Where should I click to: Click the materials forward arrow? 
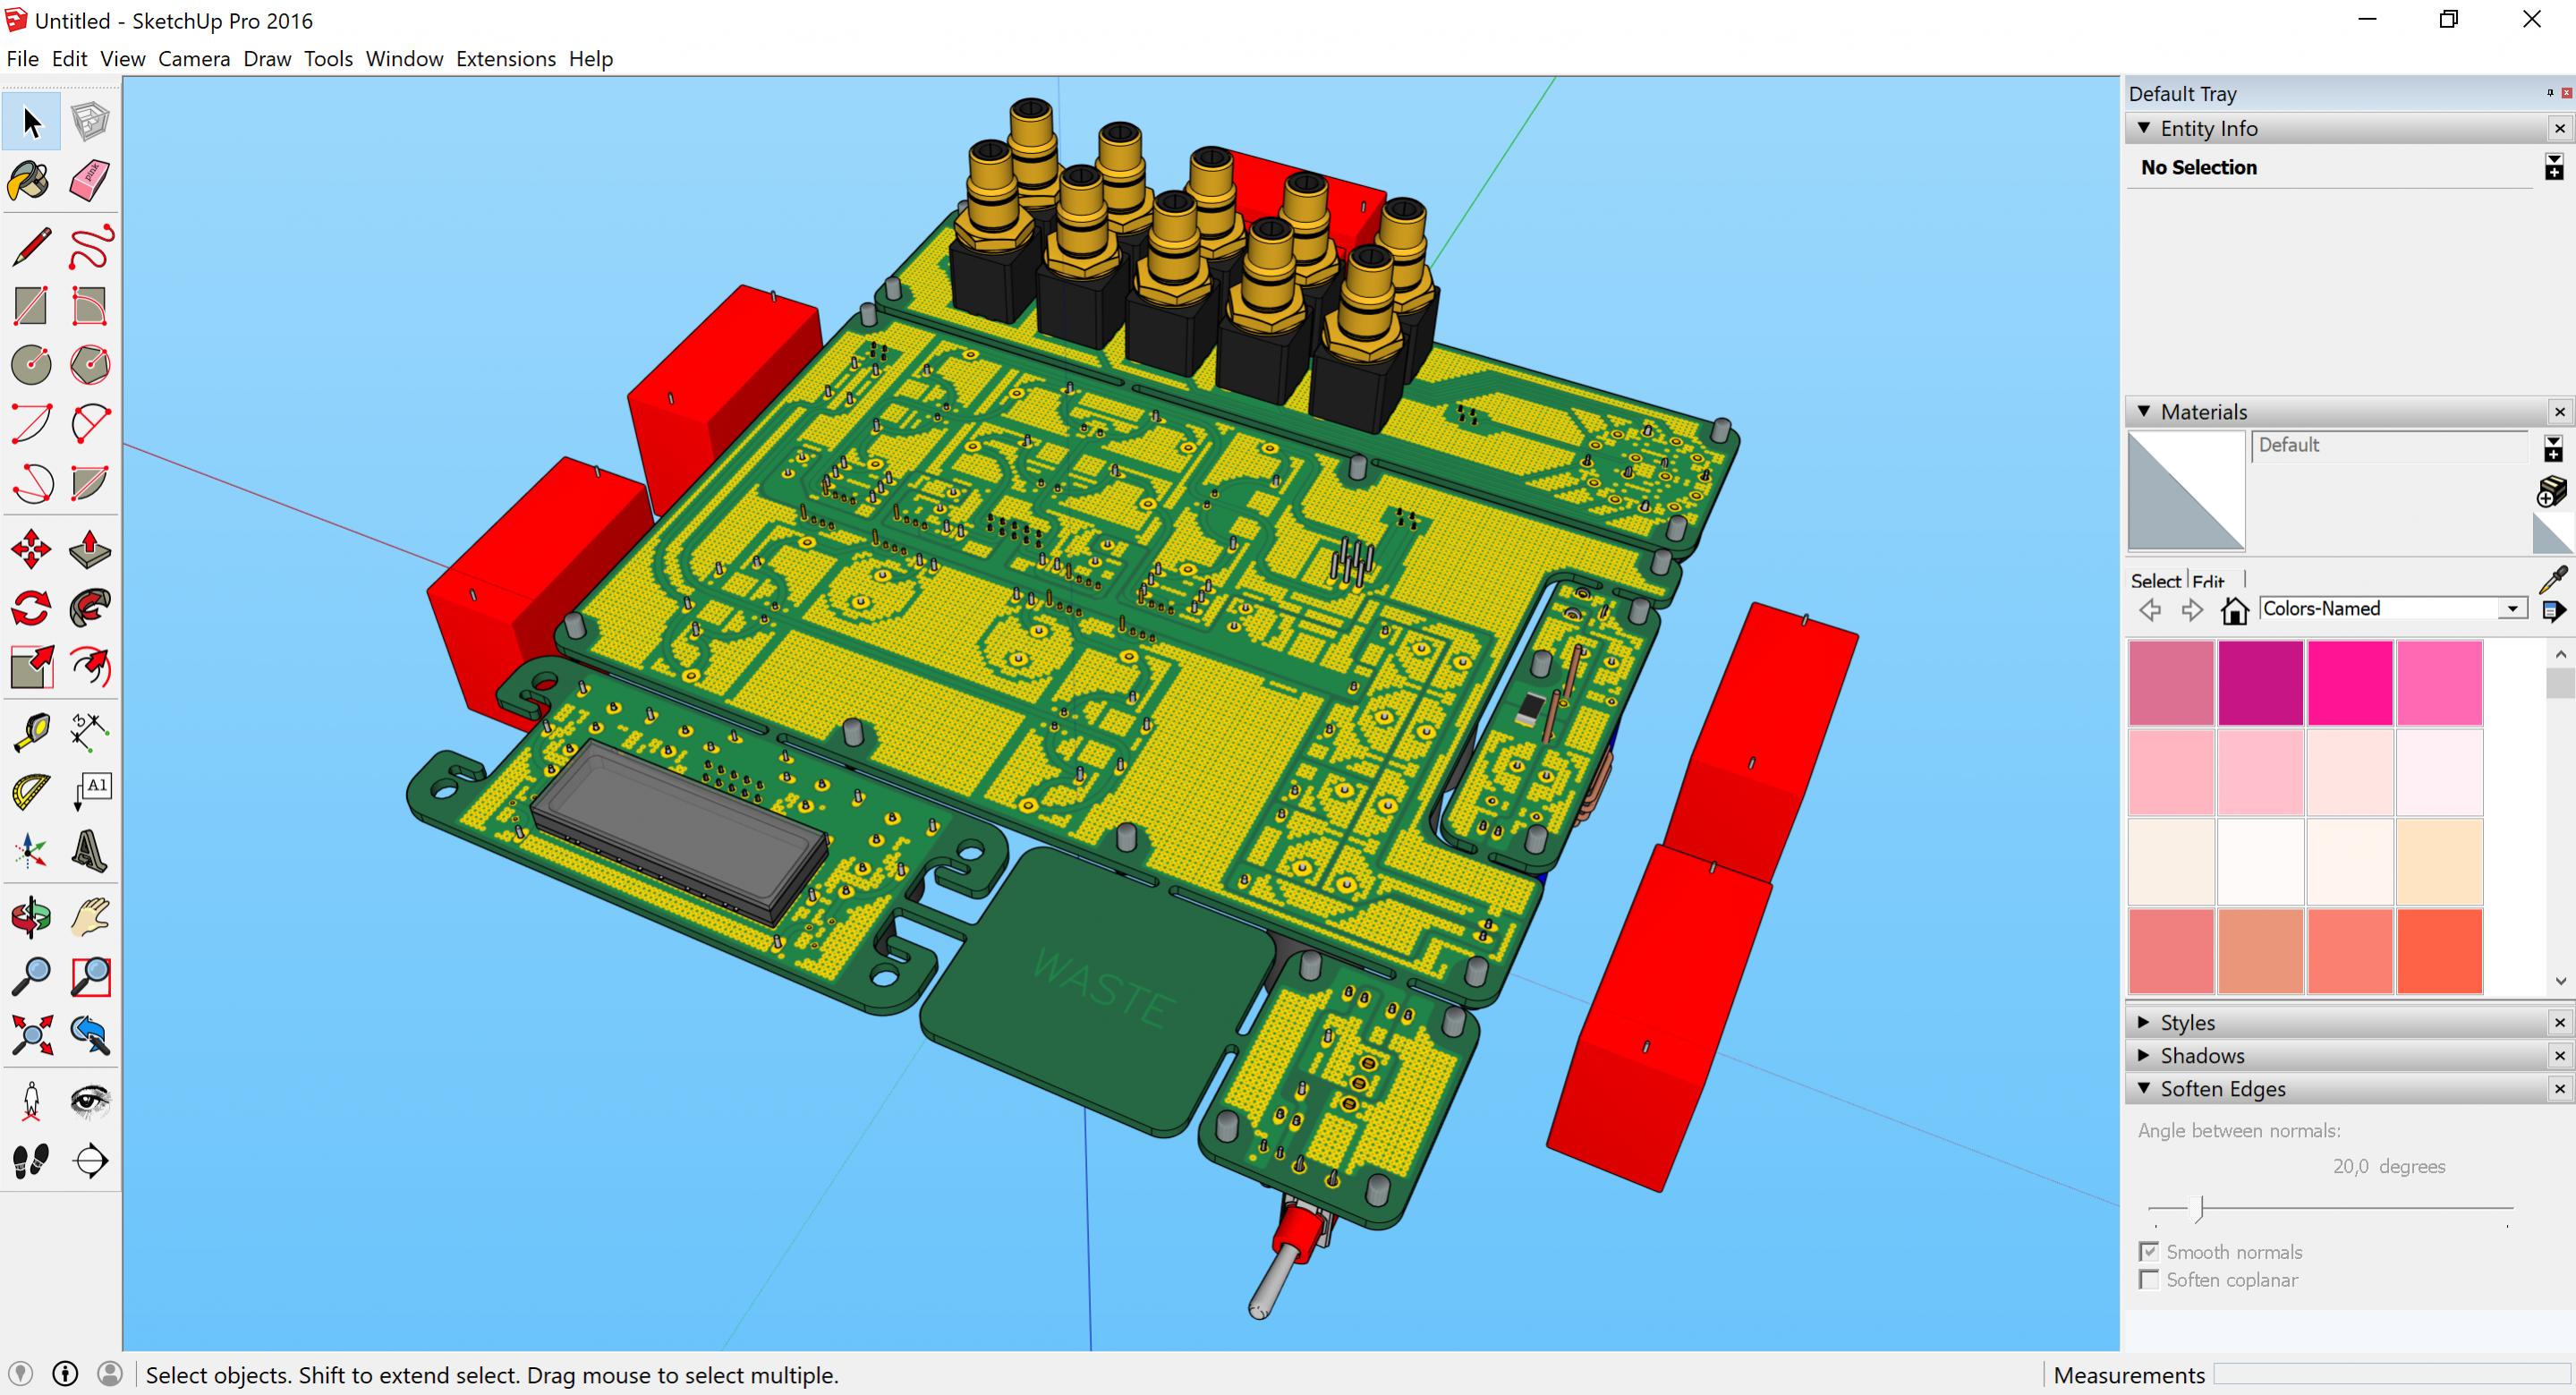[x=2192, y=610]
